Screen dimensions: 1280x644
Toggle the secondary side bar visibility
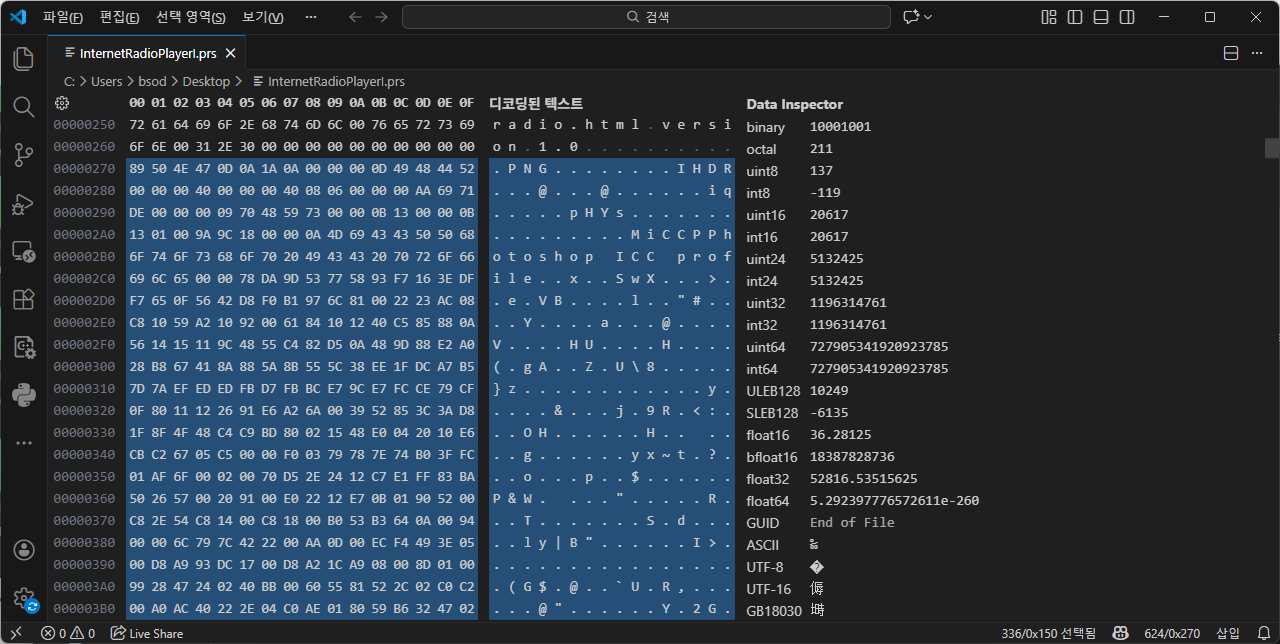coord(1127,17)
